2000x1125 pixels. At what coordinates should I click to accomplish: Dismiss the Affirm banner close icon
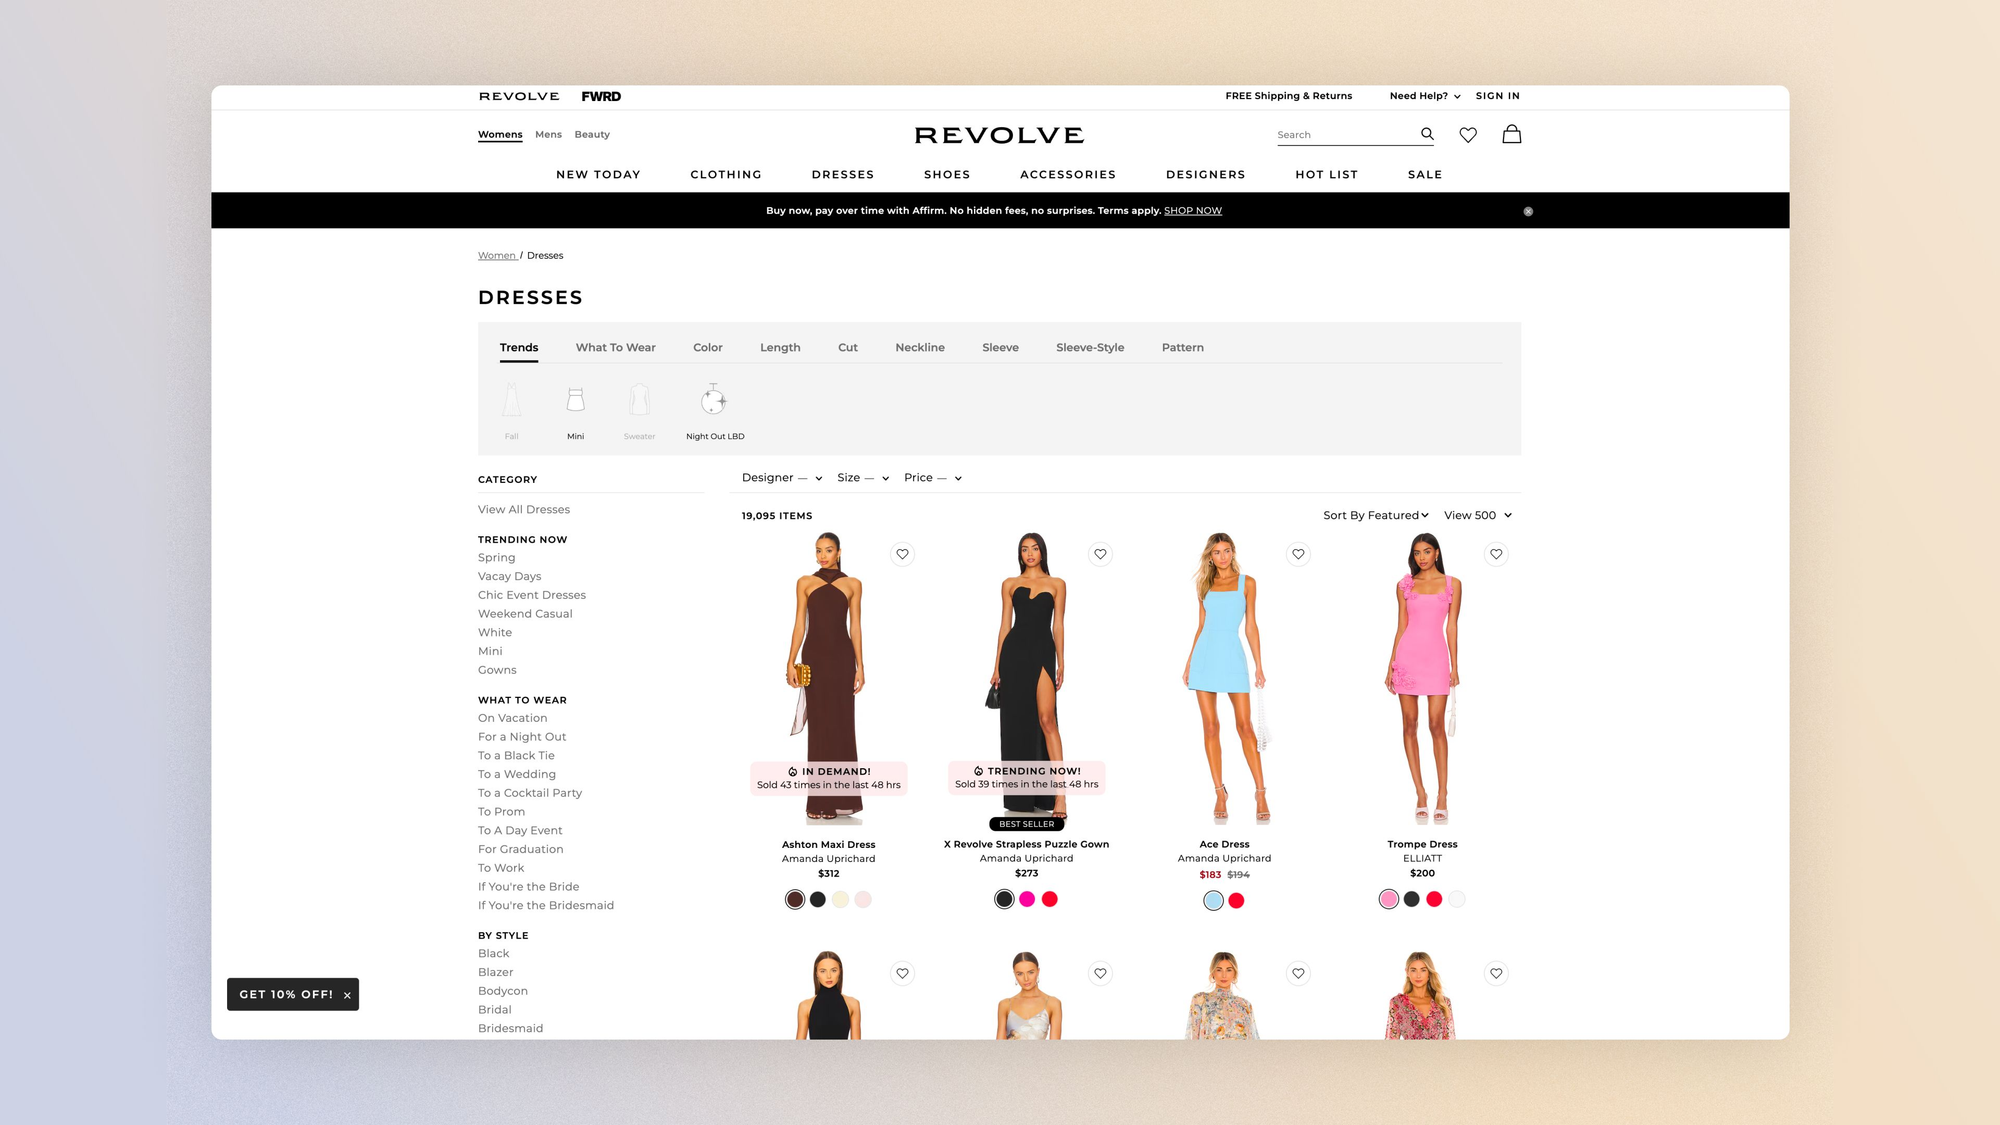1527,211
